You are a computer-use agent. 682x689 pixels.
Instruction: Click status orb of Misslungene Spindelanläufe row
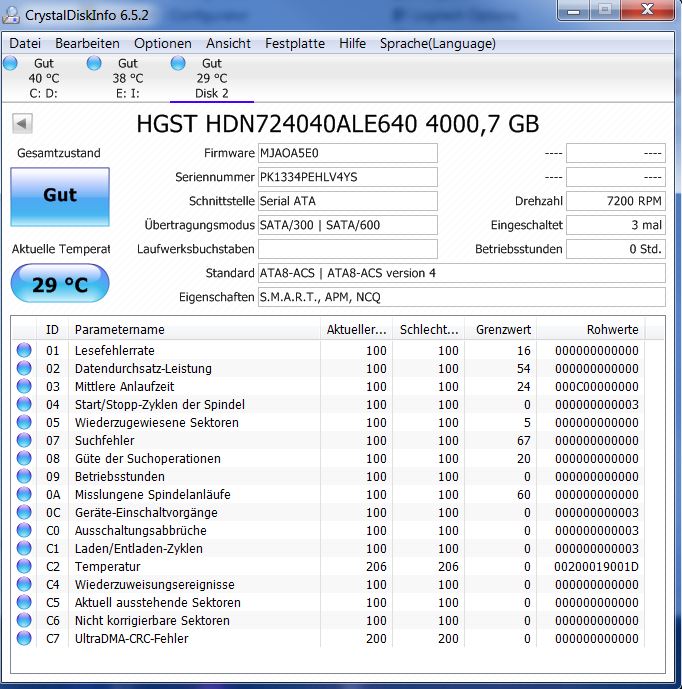[x=24, y=494]
